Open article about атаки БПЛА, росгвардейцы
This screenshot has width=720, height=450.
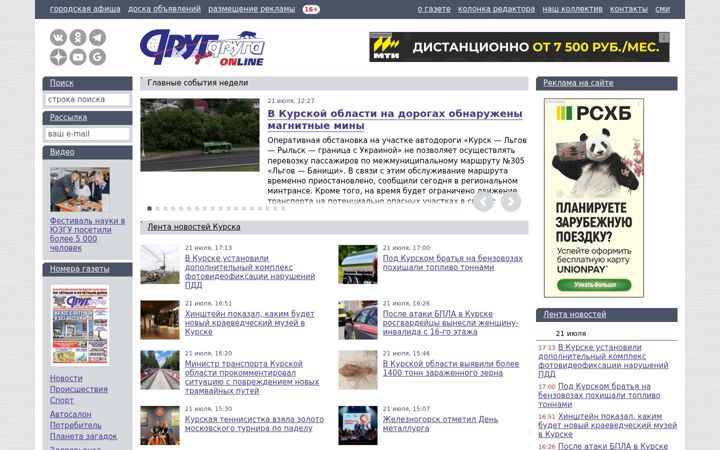(450, 322)
